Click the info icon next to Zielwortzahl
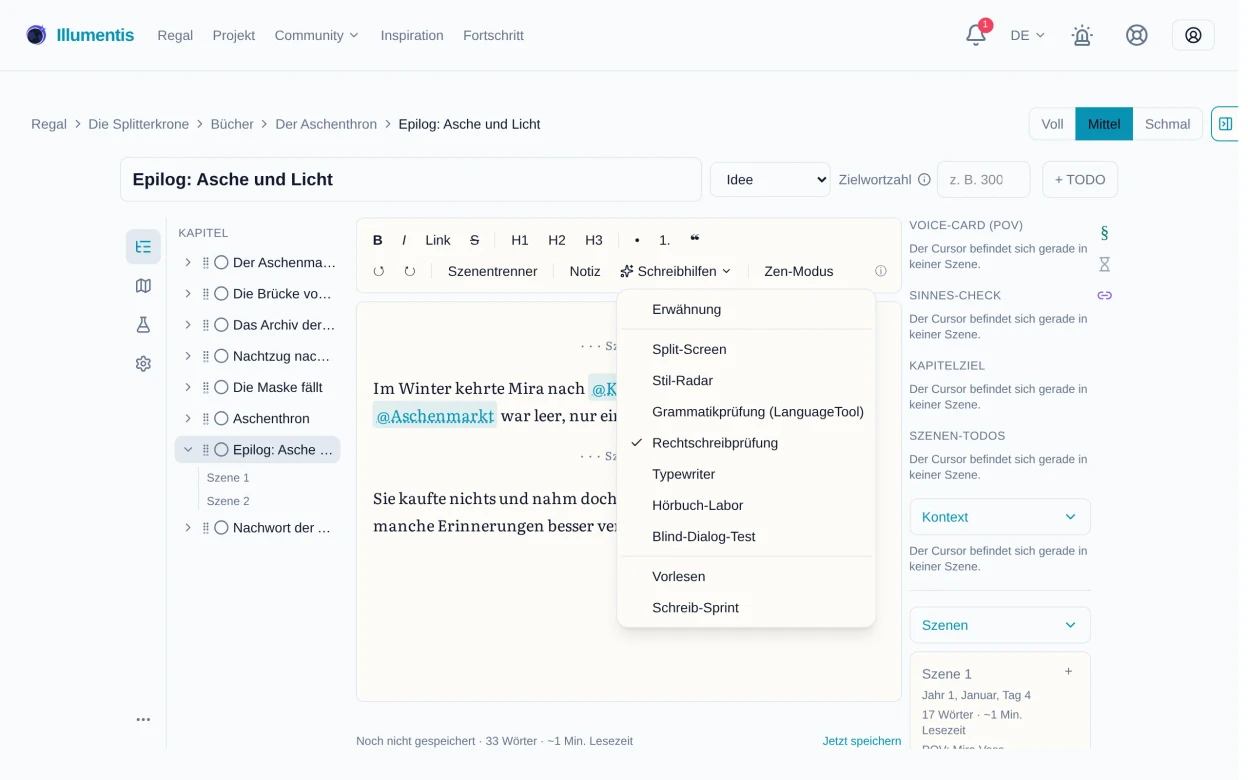1248x780 pixels. [x=924, y=180]
